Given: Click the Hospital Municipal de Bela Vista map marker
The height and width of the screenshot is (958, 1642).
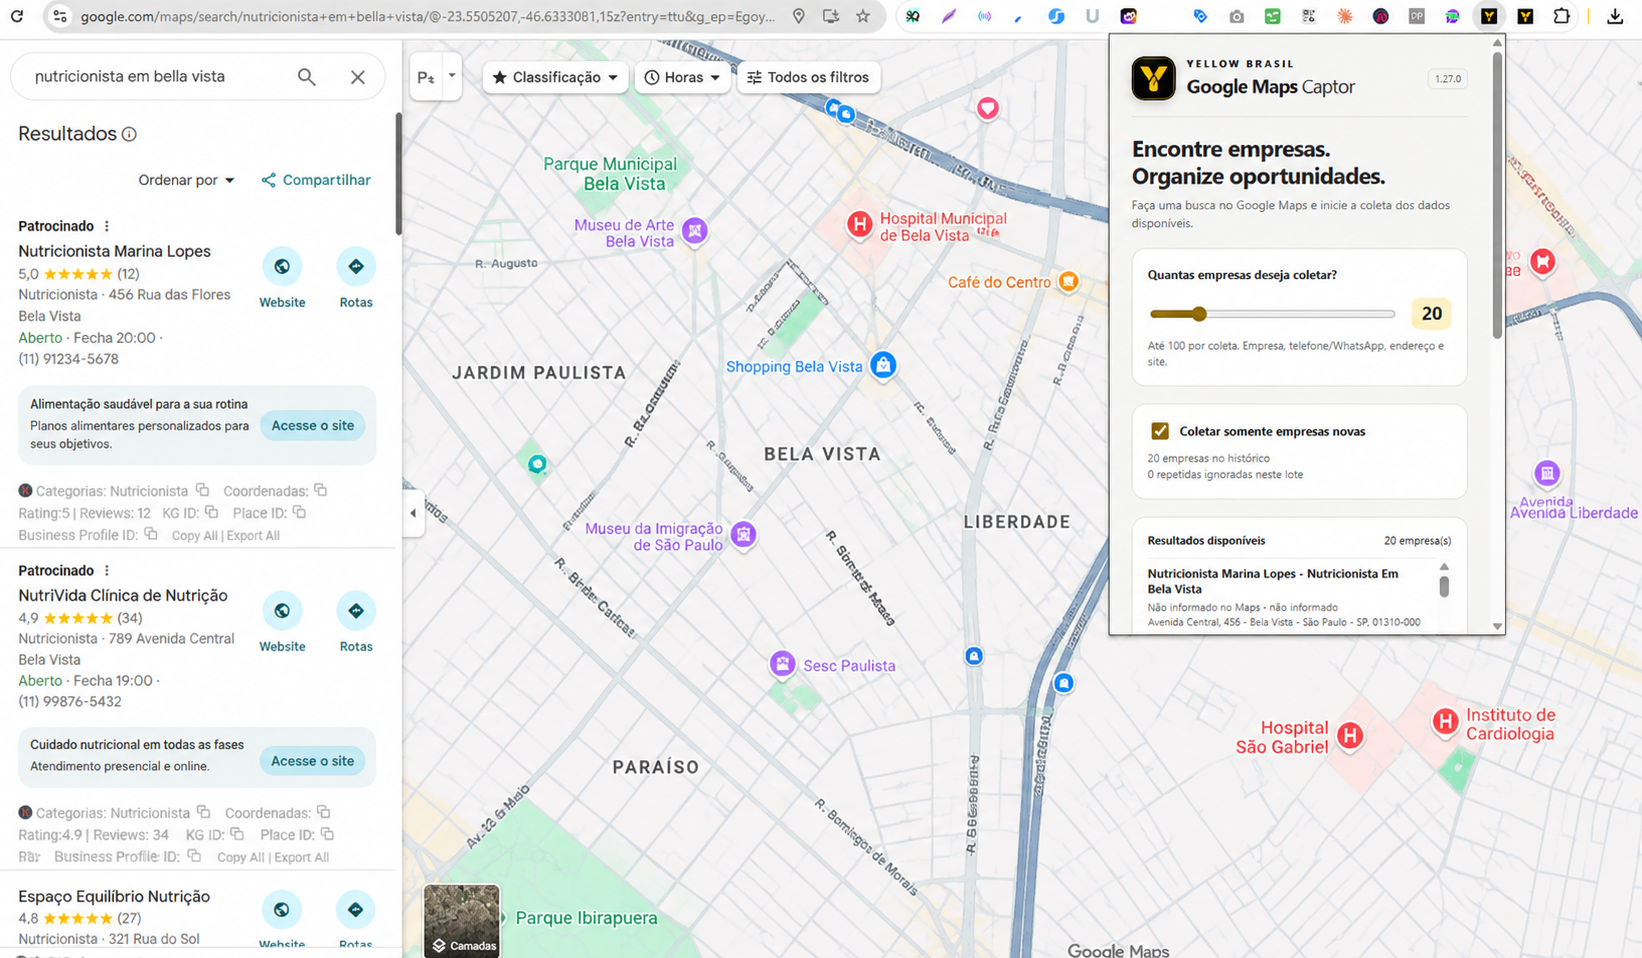Looking at the screenshot, I should [859, 225].
